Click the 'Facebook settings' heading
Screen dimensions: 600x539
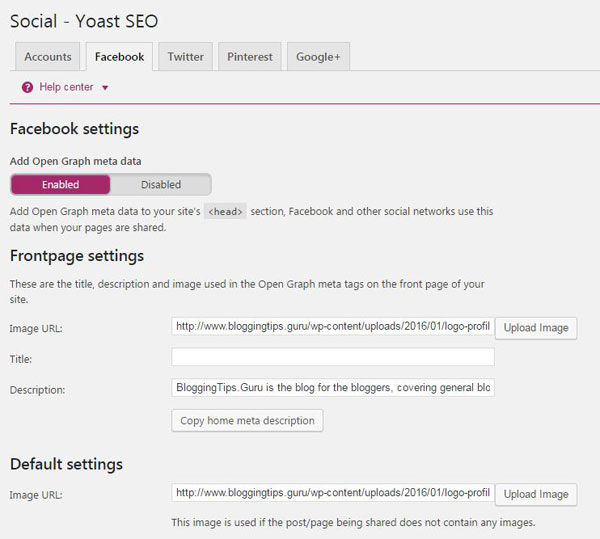pyautogui.click(x=74, y=129)
